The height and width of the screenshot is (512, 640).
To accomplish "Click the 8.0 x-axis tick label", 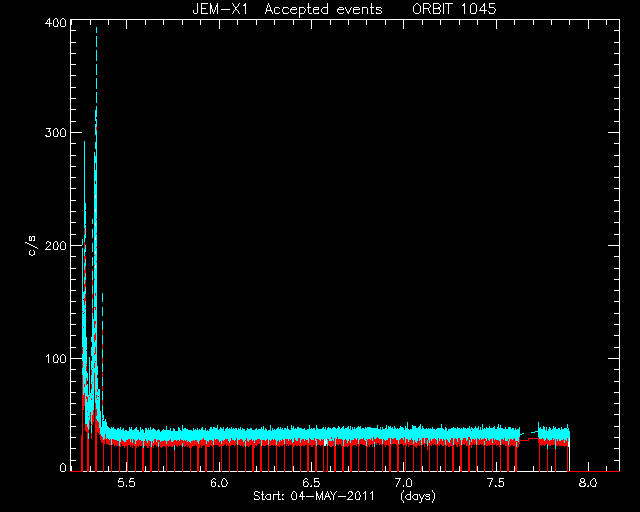I will [x=588, y=483].
